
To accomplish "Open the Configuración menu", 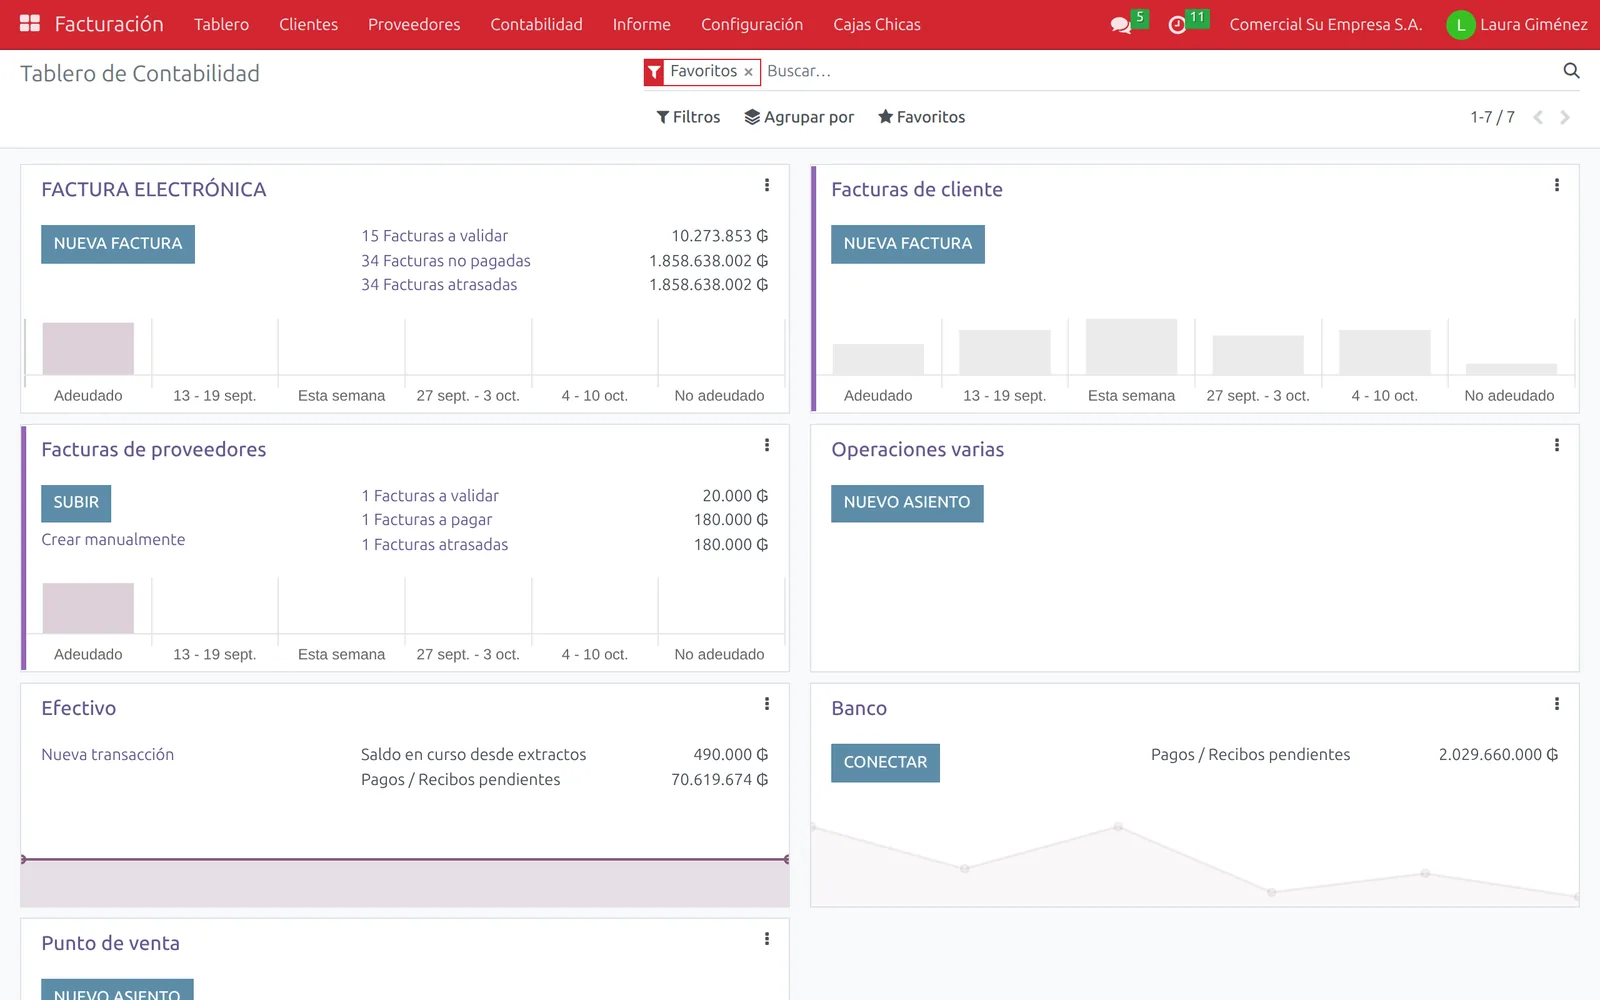I will click(x=752, y=24).
